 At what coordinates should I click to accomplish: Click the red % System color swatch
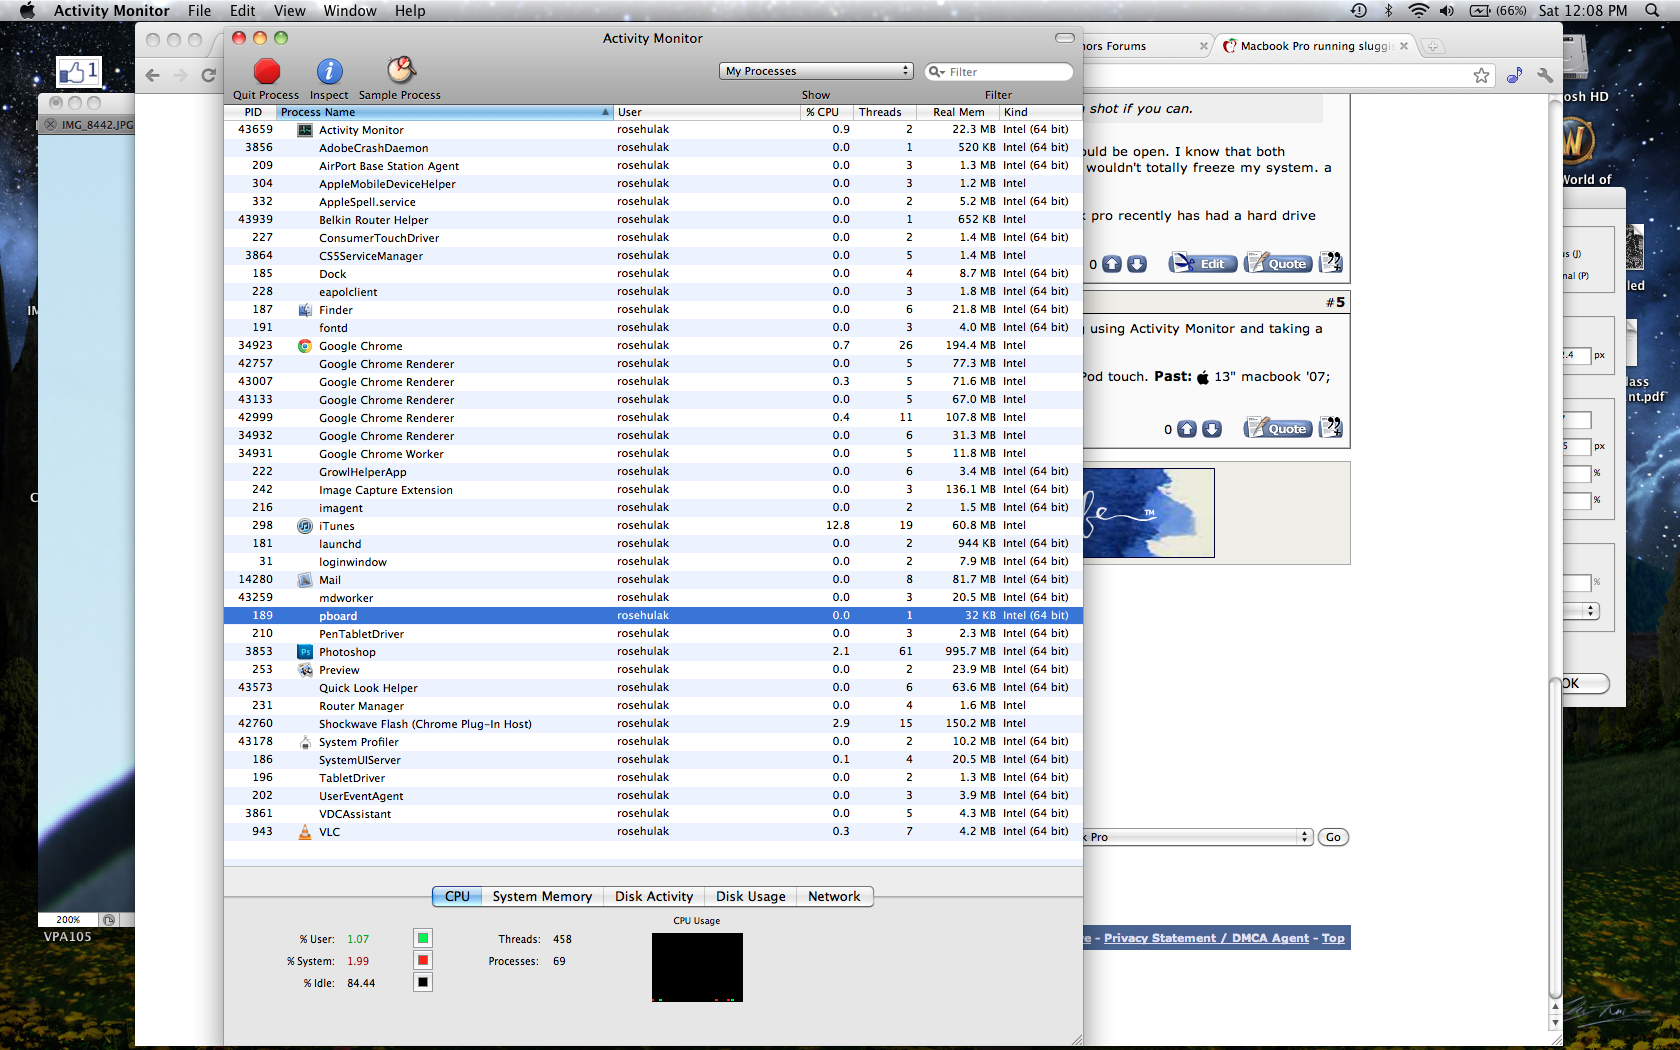[423, 960]
